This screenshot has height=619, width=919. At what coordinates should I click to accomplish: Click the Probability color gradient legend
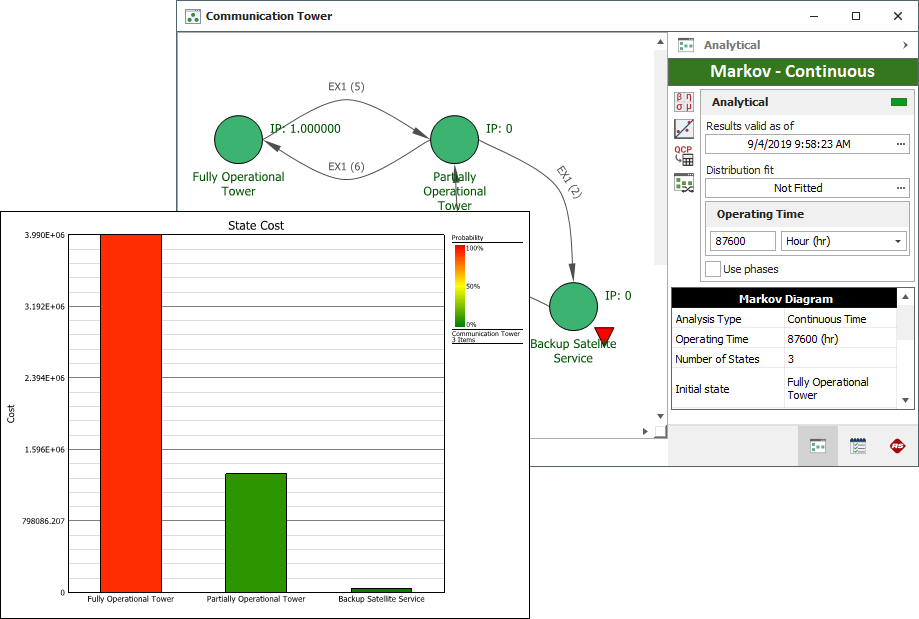click(x=460, y=285)
